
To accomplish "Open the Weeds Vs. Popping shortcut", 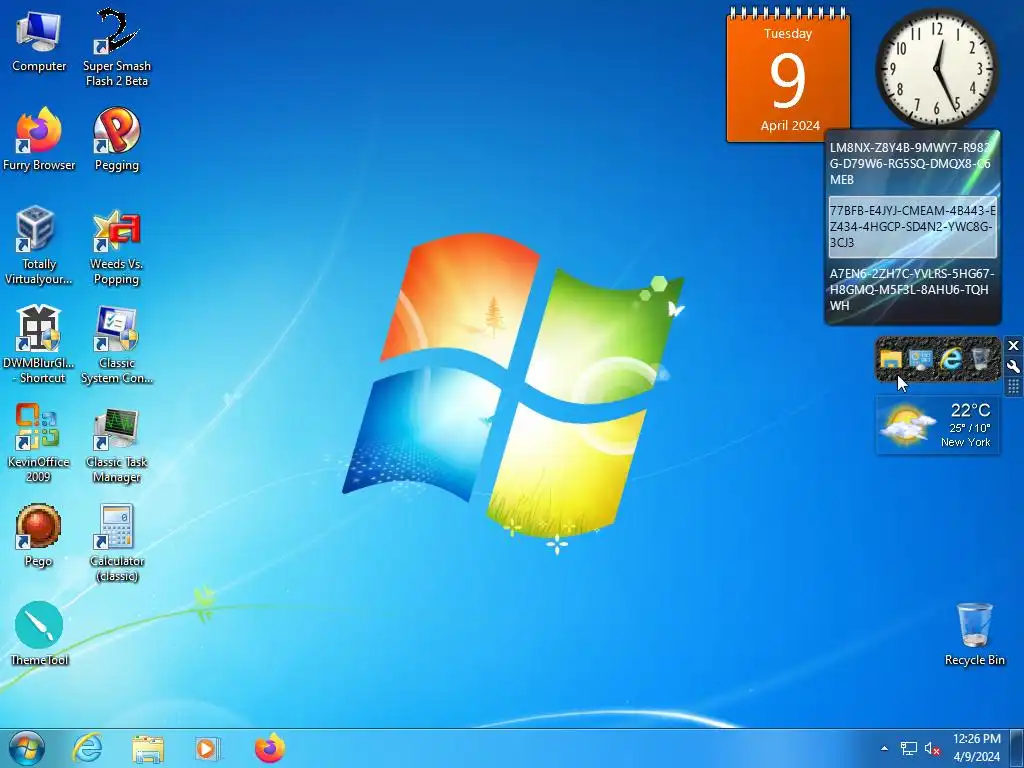I will pyautogui.click(x=116, y=246).
